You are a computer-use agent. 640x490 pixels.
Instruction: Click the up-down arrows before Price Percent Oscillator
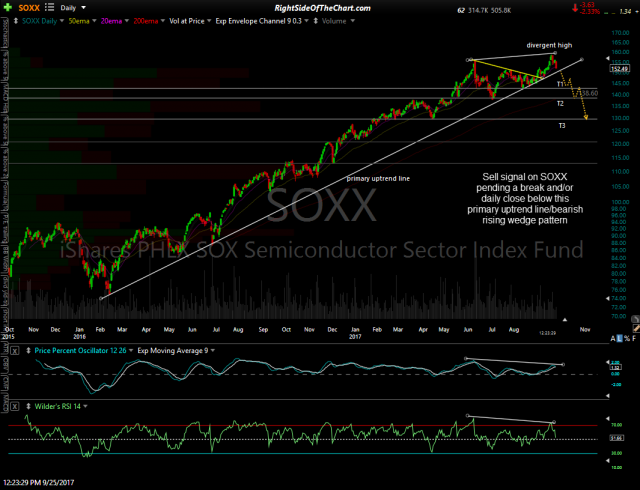pos(29,350)
